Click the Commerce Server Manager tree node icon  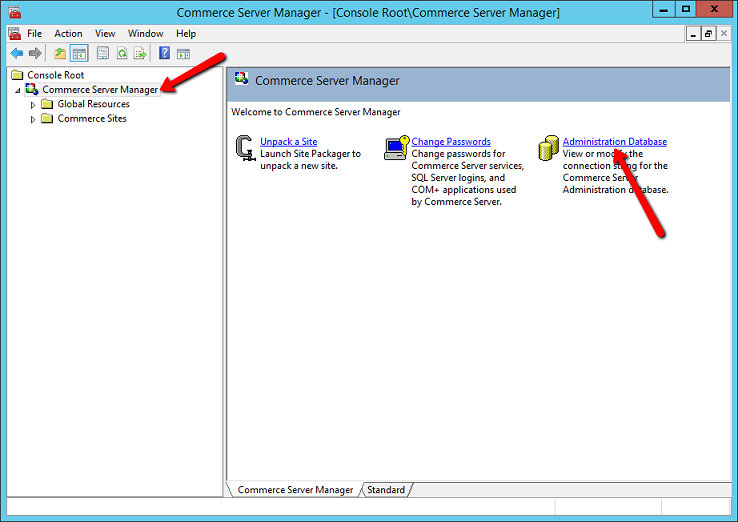click(32, 89)
